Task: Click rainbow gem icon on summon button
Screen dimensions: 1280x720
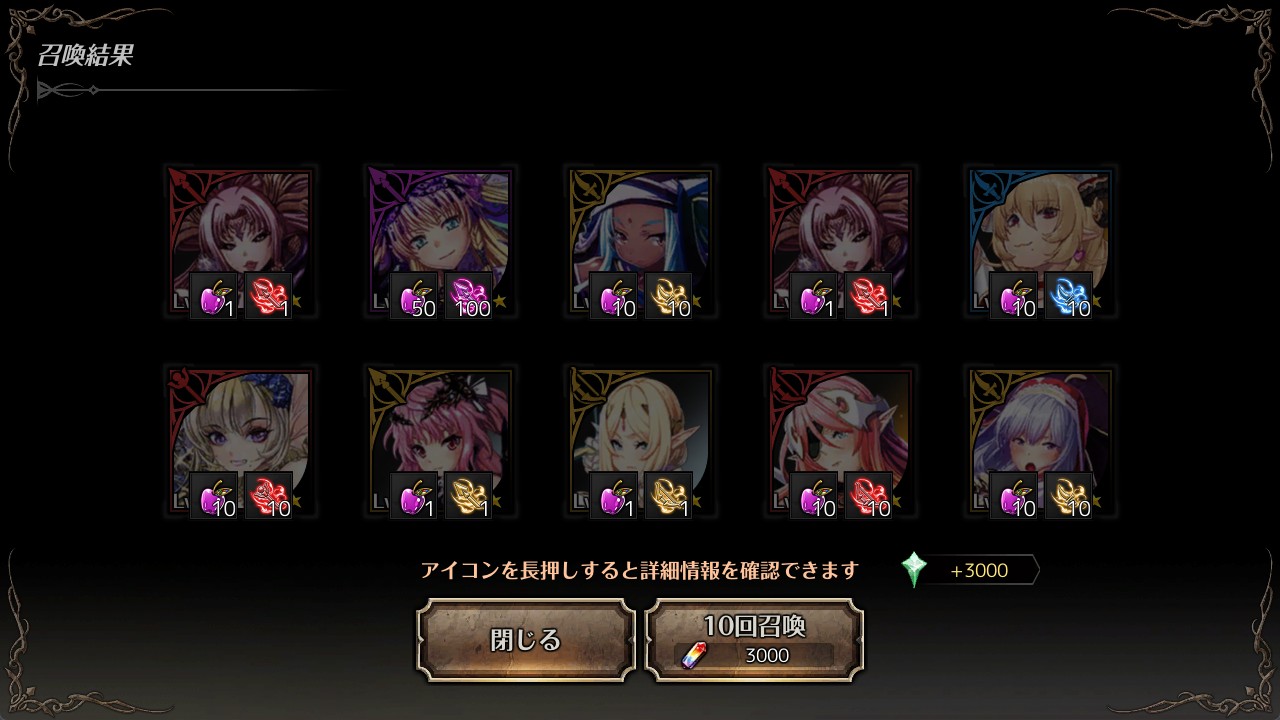Action: [693, 655]
